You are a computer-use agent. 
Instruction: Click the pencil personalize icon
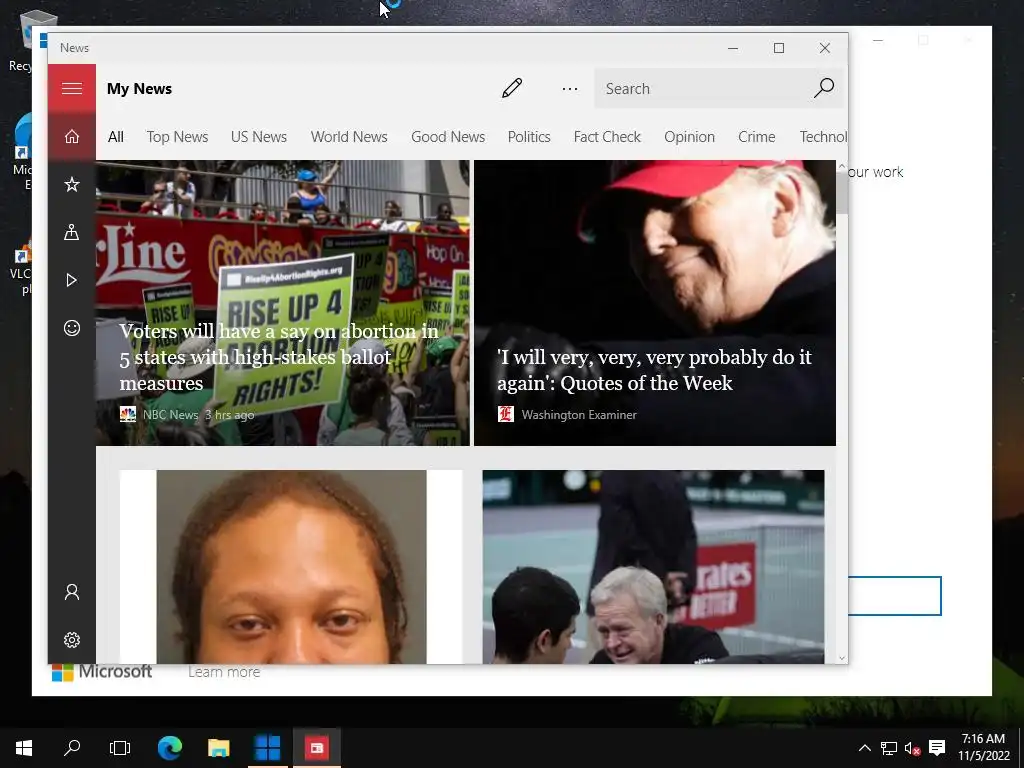[x=512, y=88]
